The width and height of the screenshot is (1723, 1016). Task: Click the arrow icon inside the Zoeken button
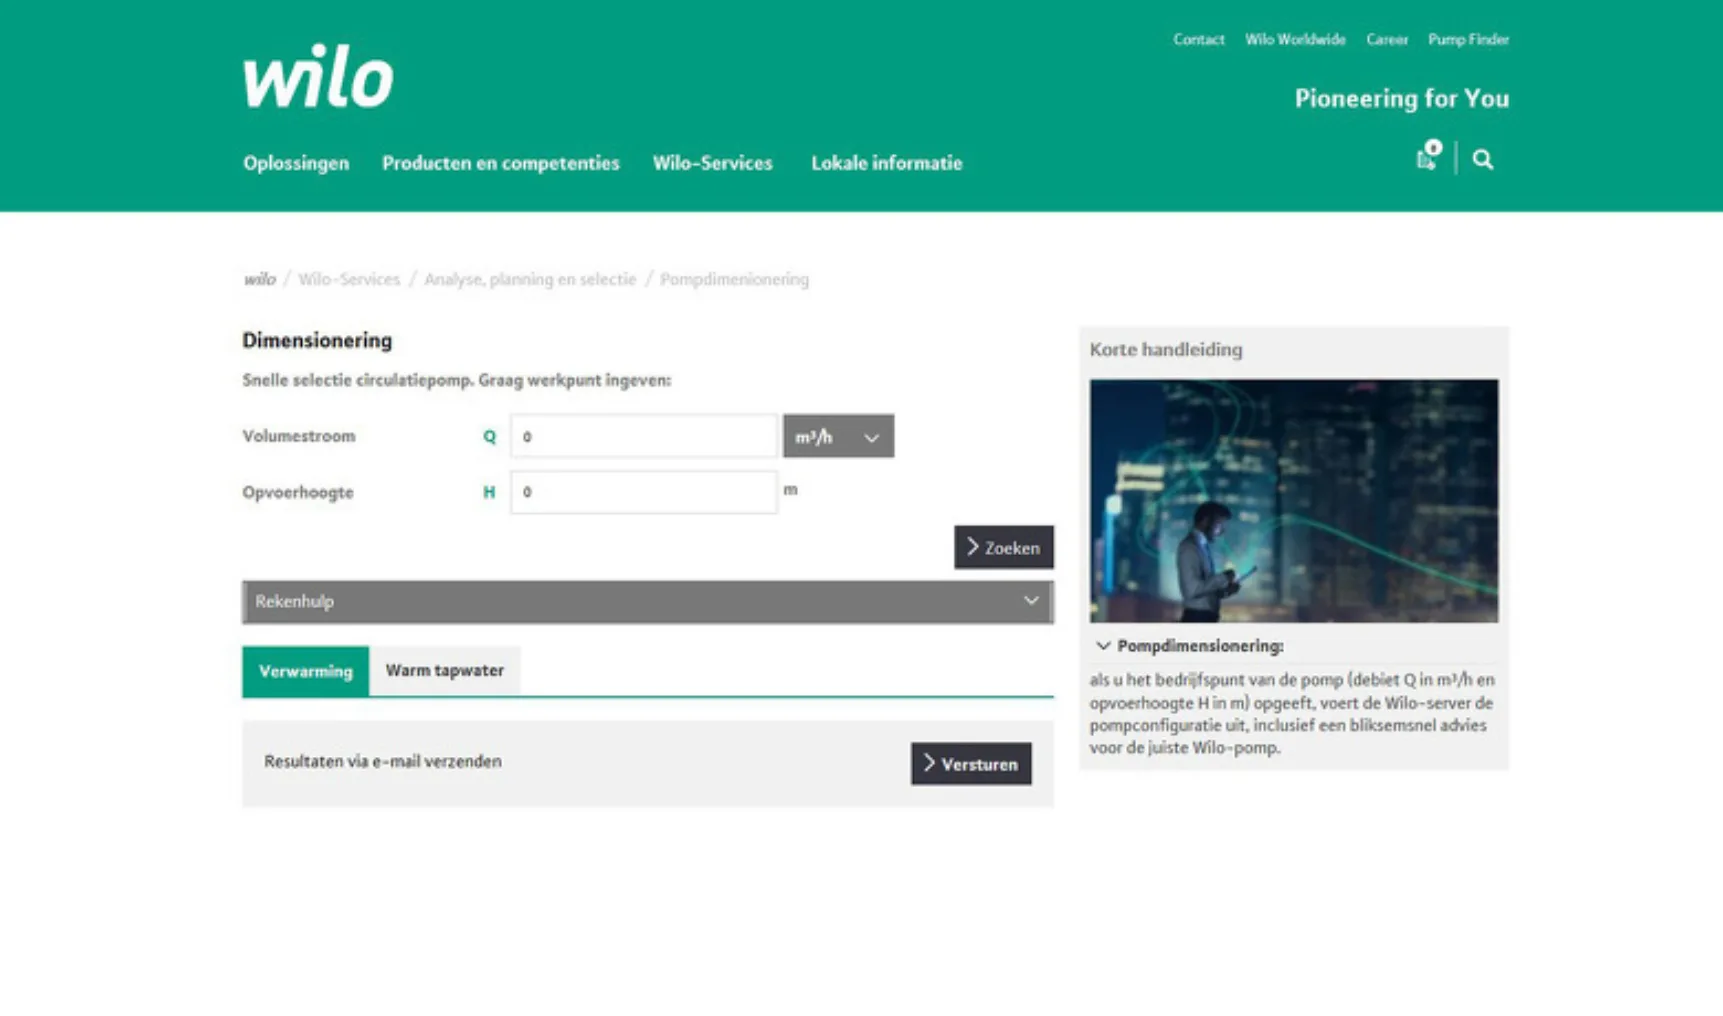click(972, 547)
